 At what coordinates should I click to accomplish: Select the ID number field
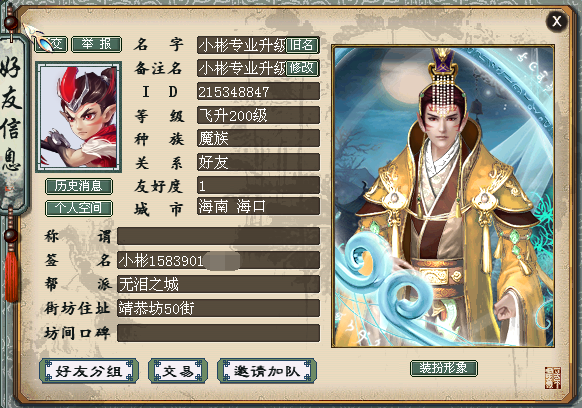click(x=258, y=92)
